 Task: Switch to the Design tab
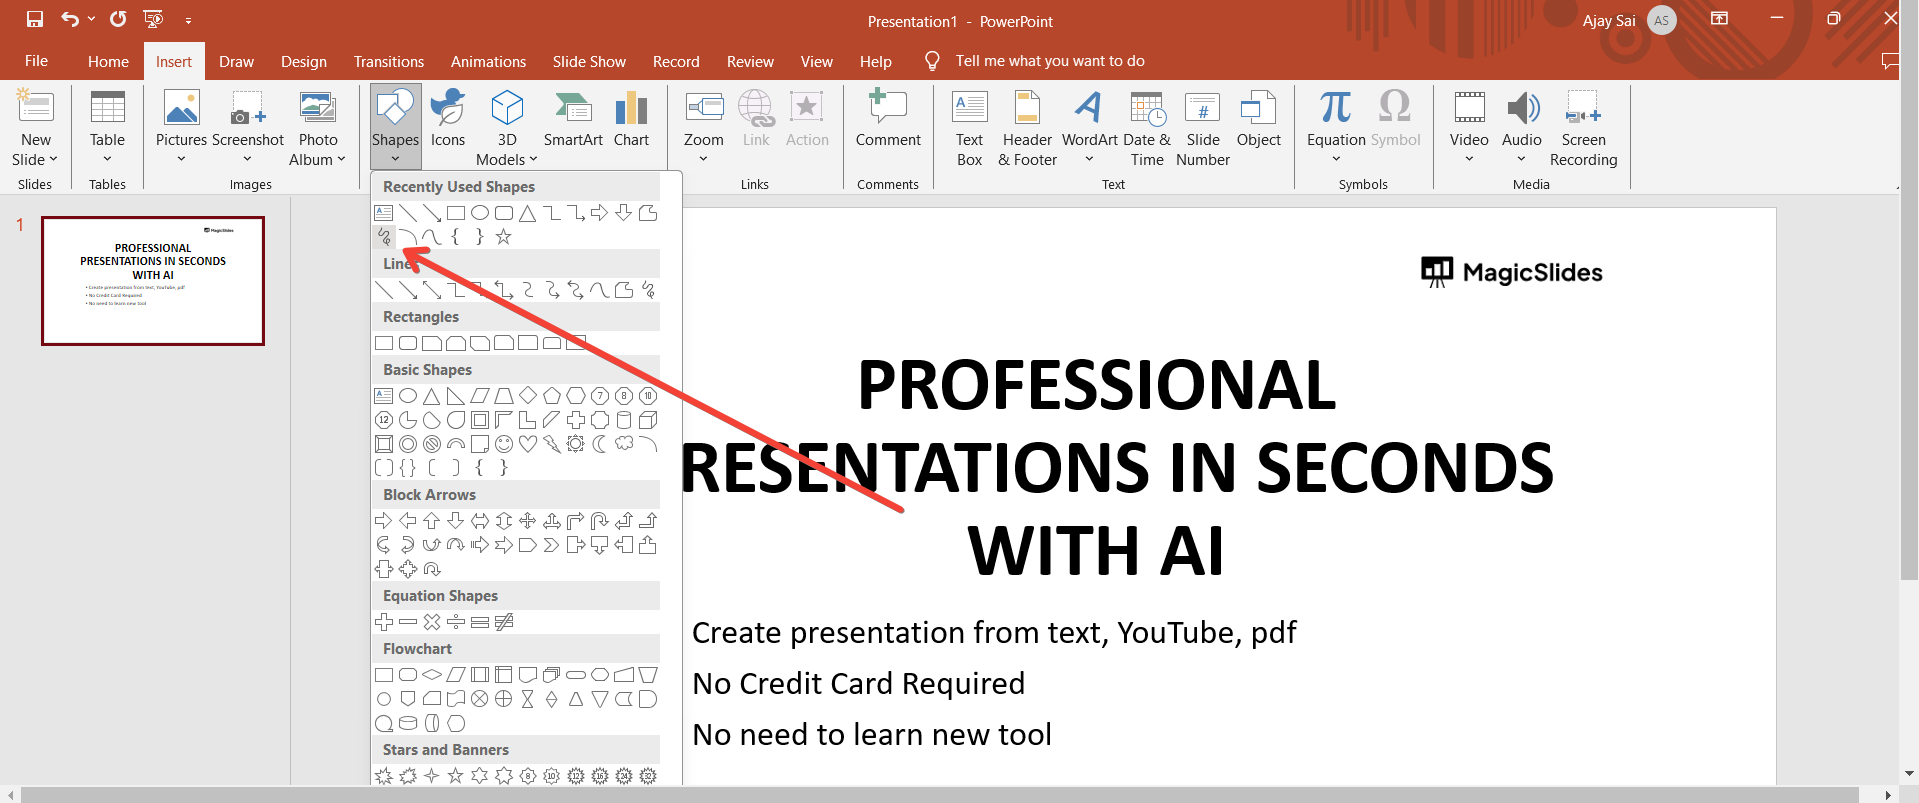(x=303, y=62)
